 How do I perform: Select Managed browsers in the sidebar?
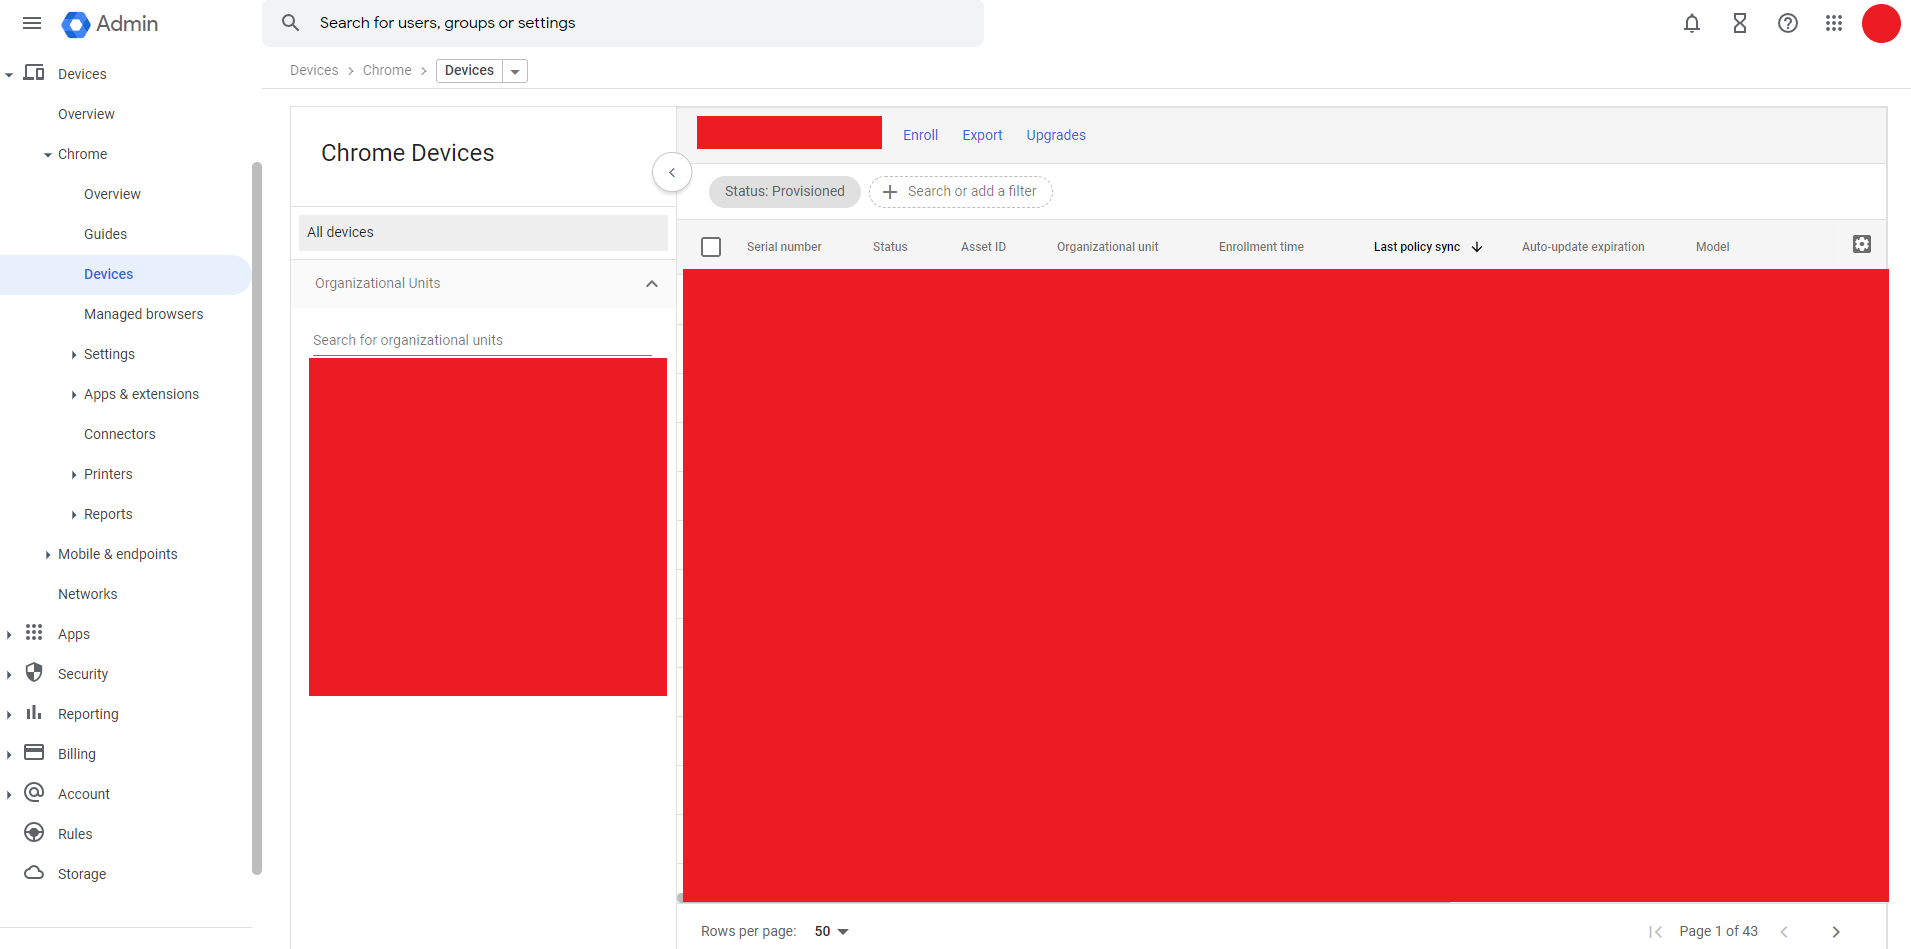coord(143,313)
